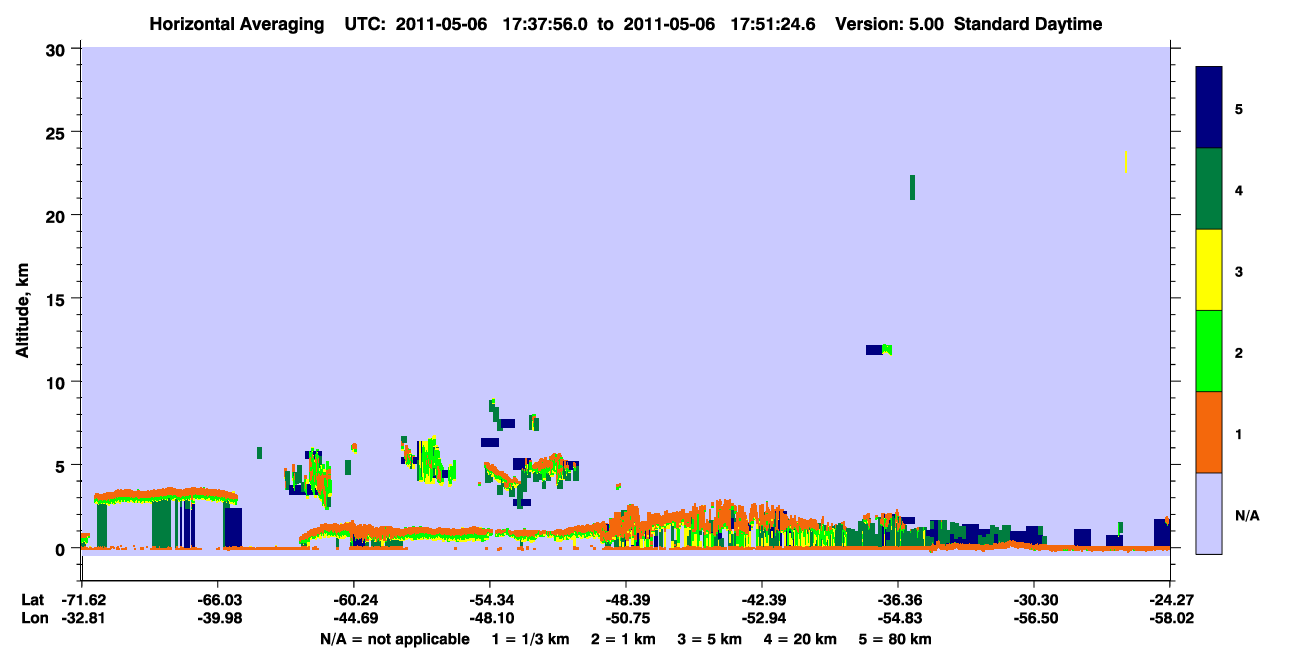Viewport: 1300px width, 667px height.
Task: Click longitude value -48.10
Action: (490, 619)
